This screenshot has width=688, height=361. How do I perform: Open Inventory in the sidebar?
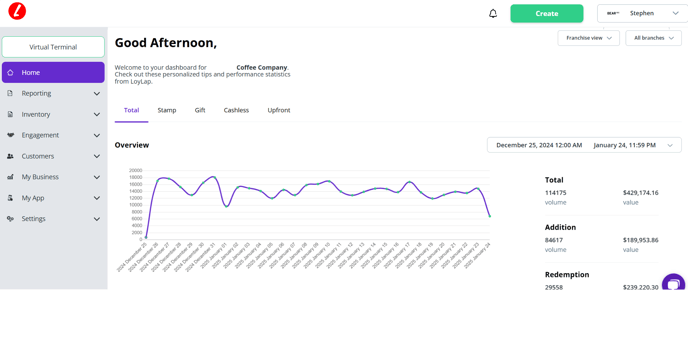53,114
